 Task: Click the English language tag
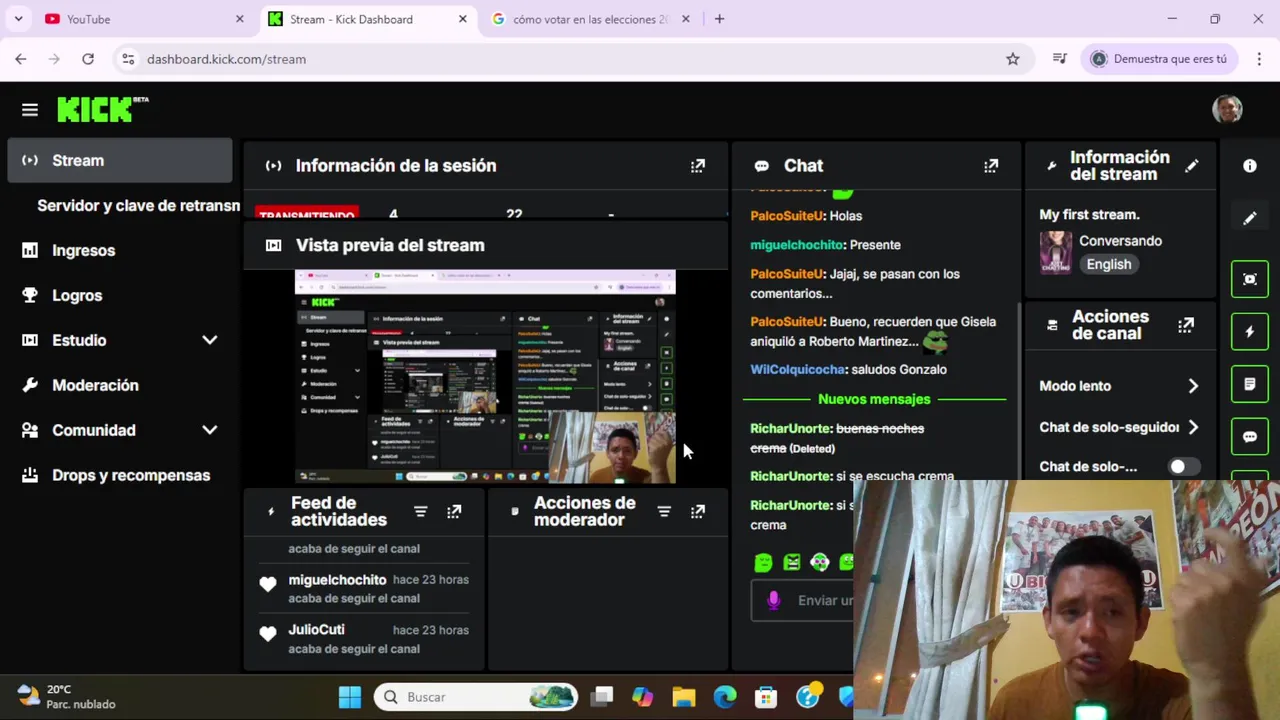[x=1109, y=264]
